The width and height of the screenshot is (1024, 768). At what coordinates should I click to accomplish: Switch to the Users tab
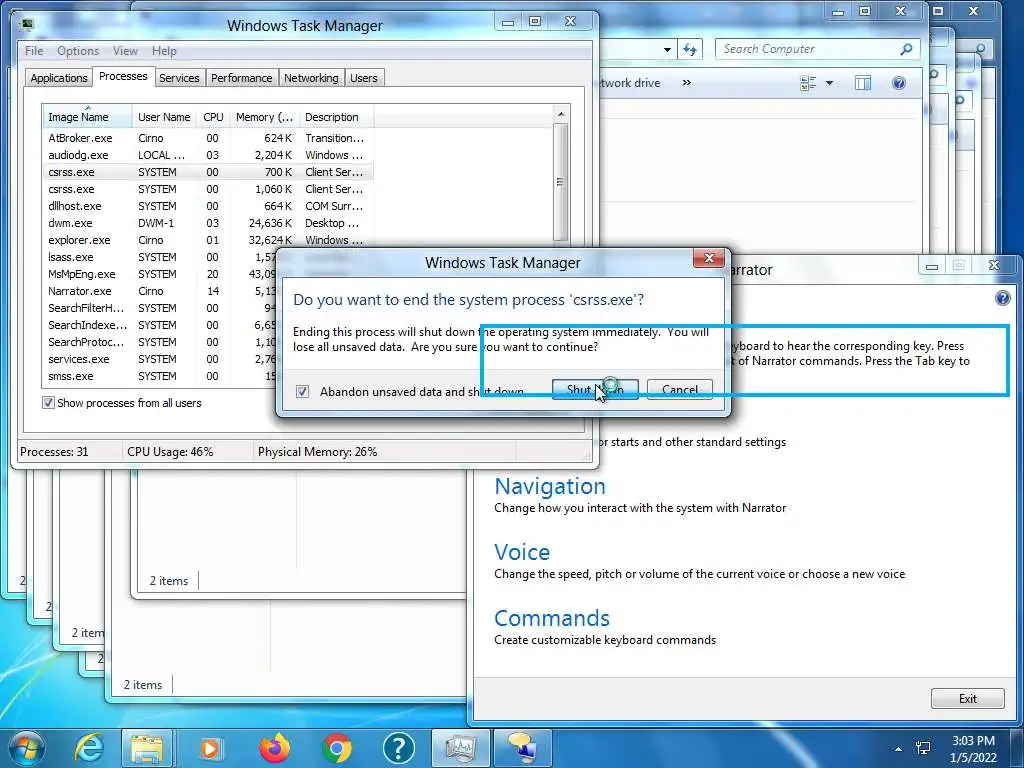[x=364, y=78]
